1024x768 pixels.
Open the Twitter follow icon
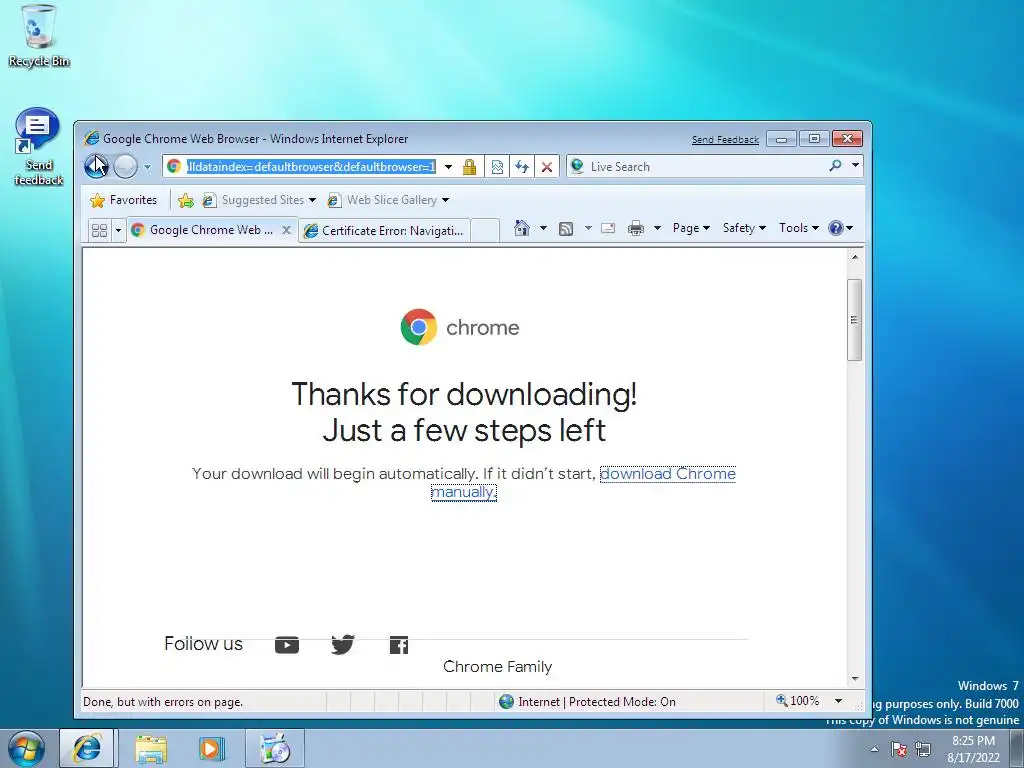tap(343, 645)
